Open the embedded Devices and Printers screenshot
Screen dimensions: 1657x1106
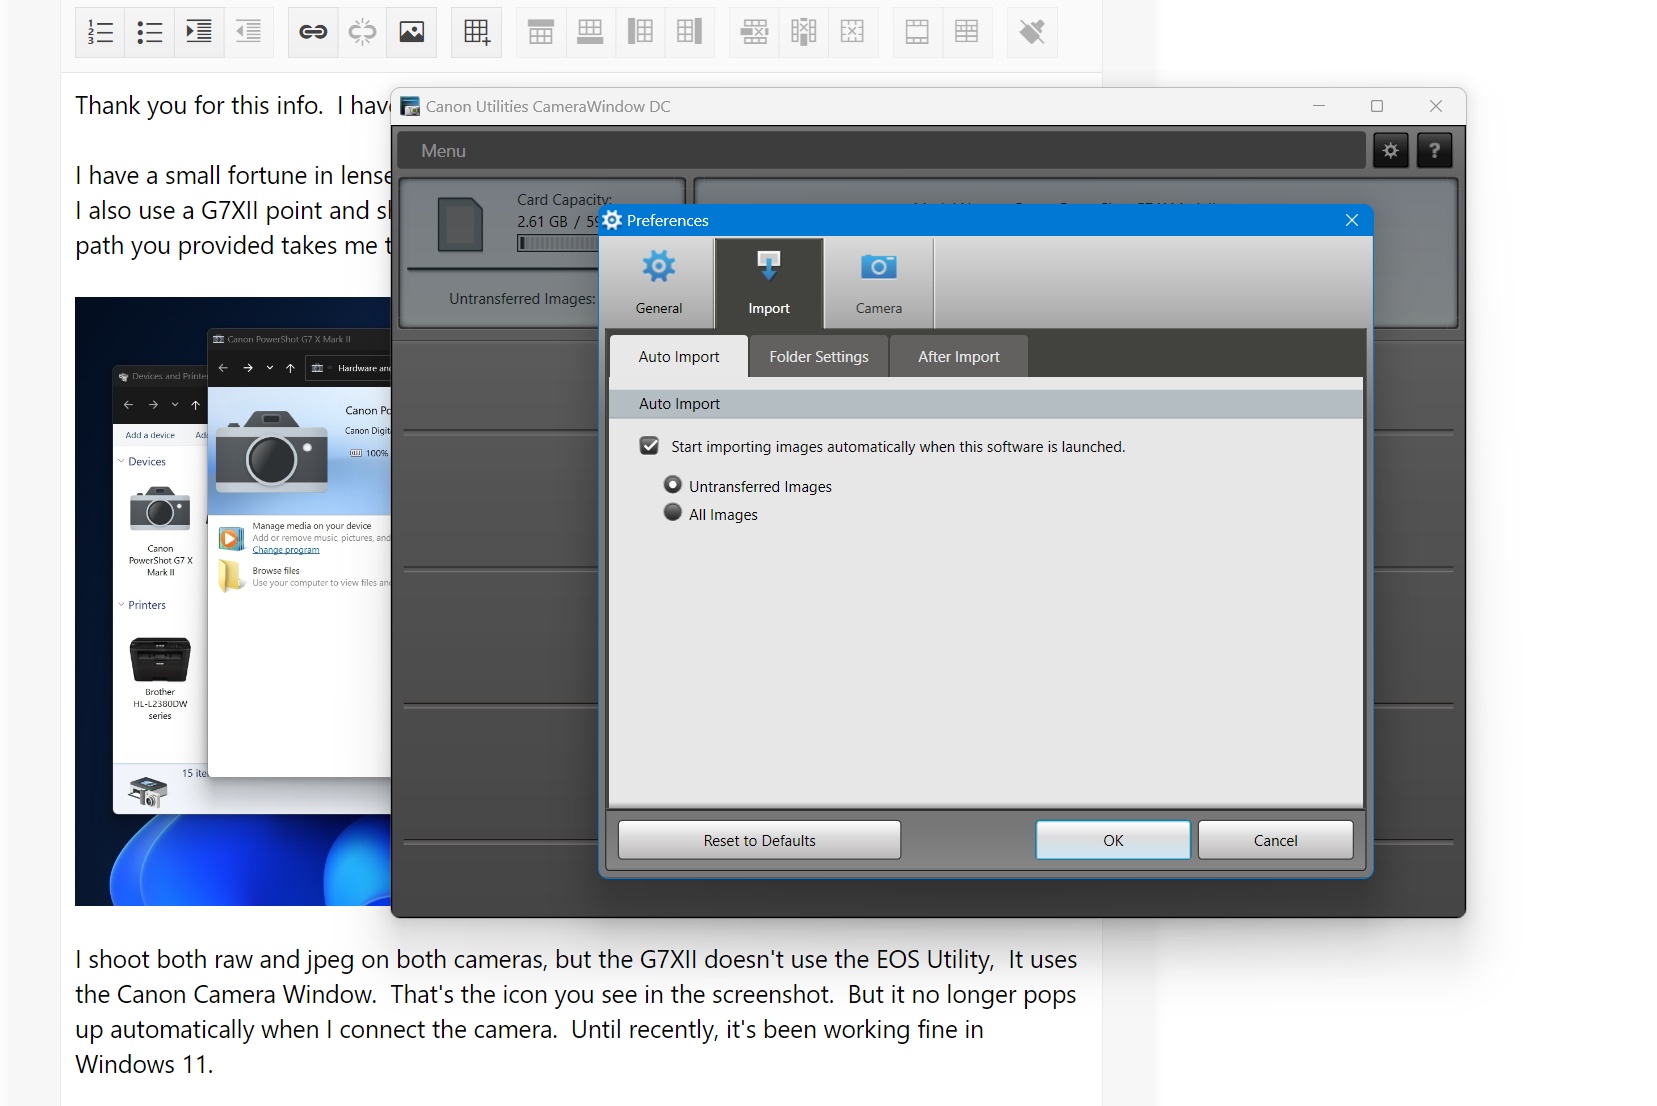point(233,601)
